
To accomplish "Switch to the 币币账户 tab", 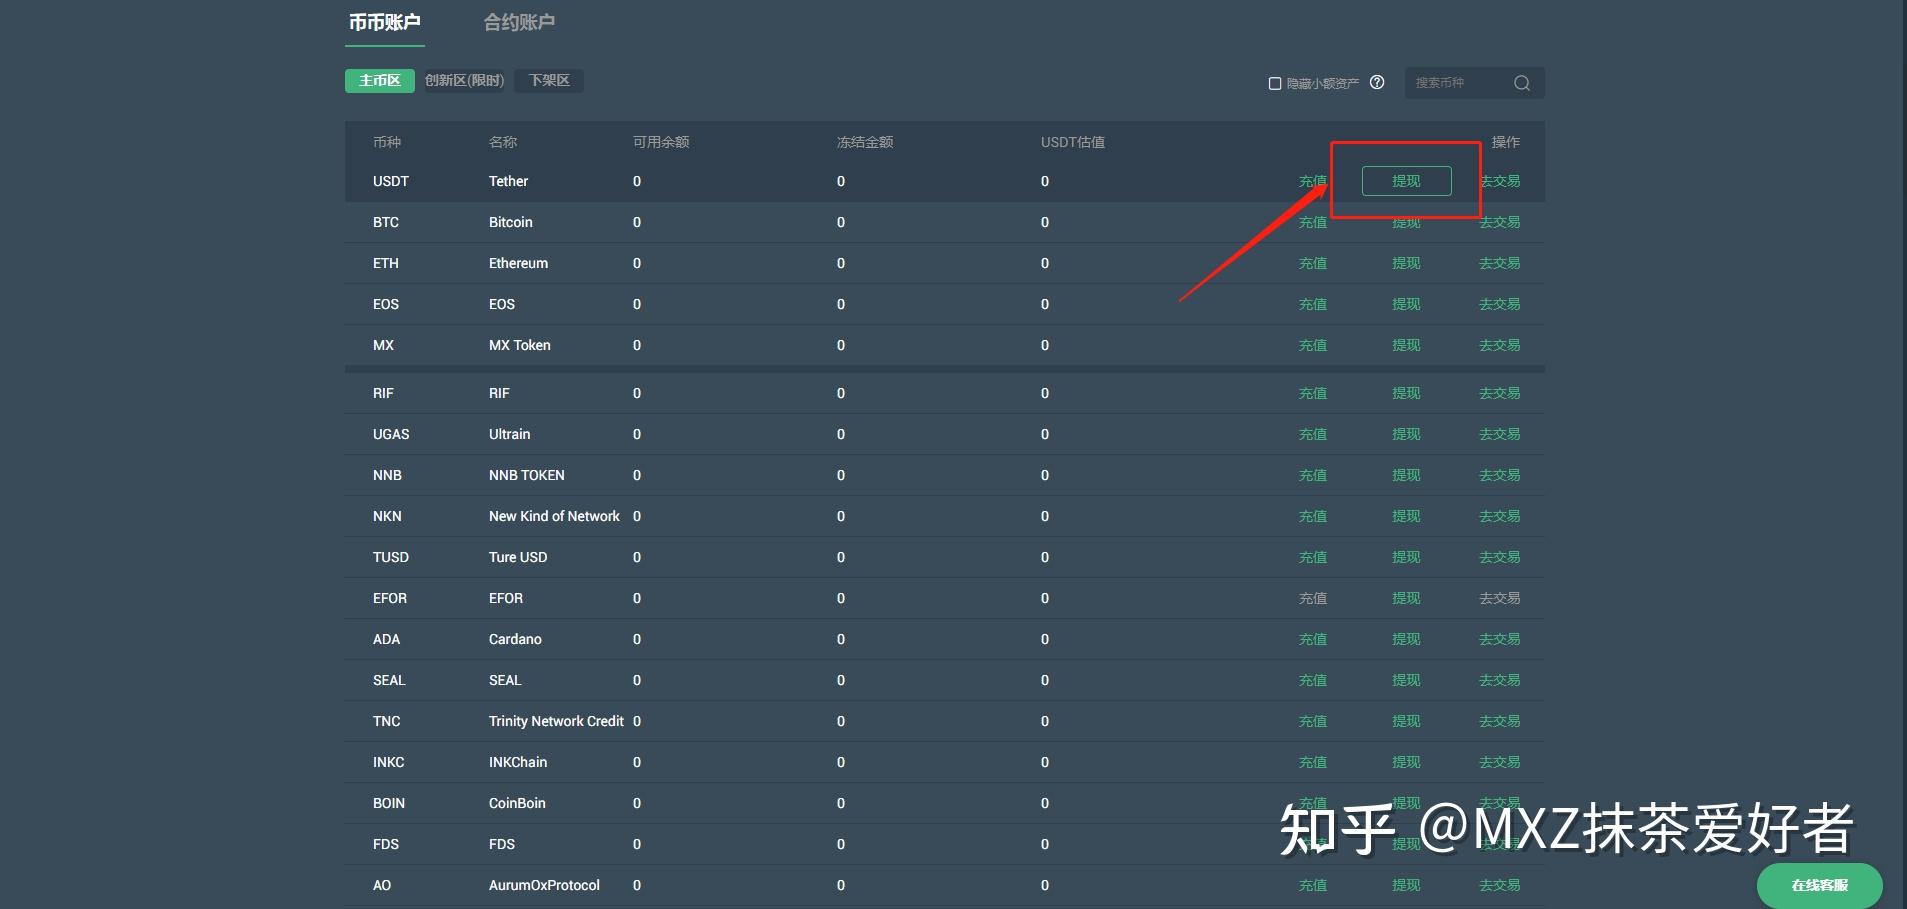I will coord(386,20).
